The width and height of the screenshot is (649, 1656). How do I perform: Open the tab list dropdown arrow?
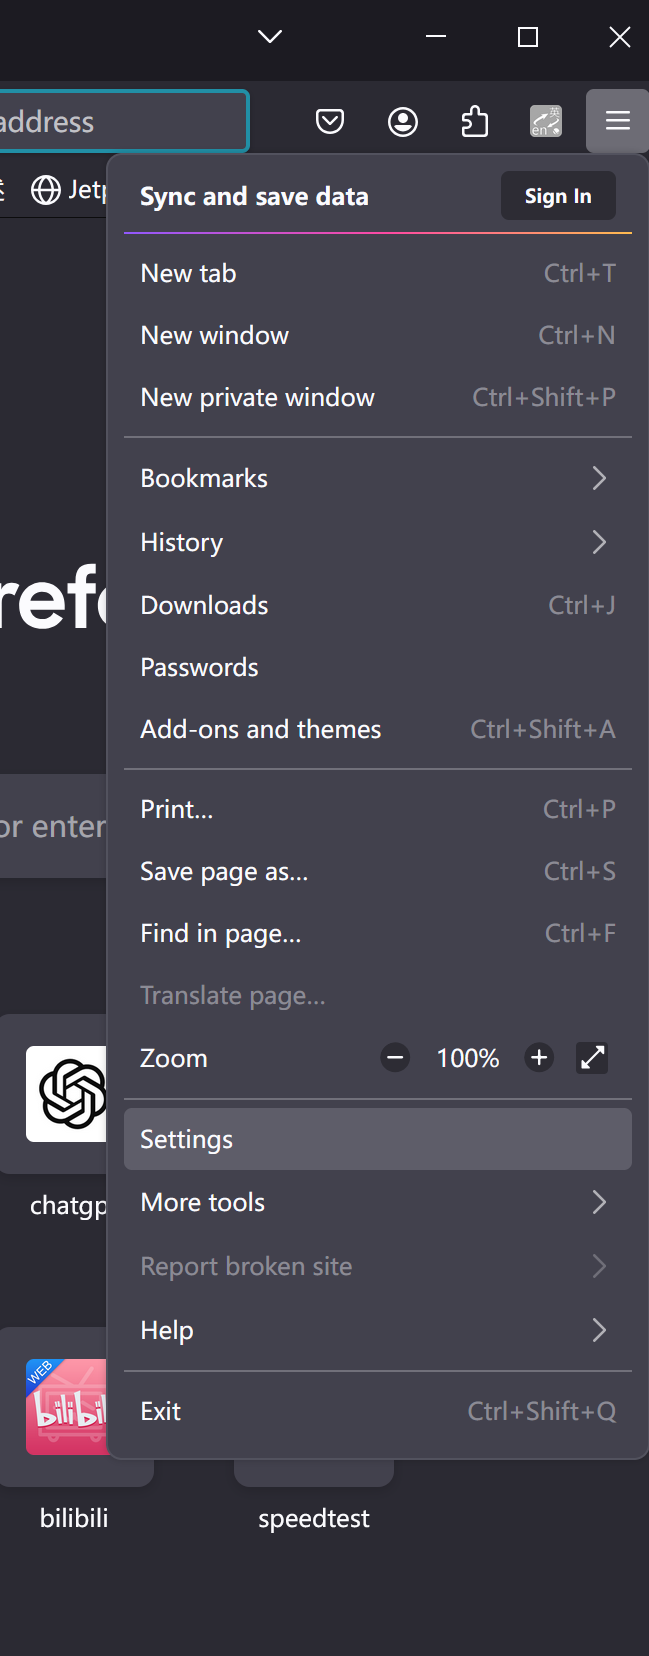270,37
